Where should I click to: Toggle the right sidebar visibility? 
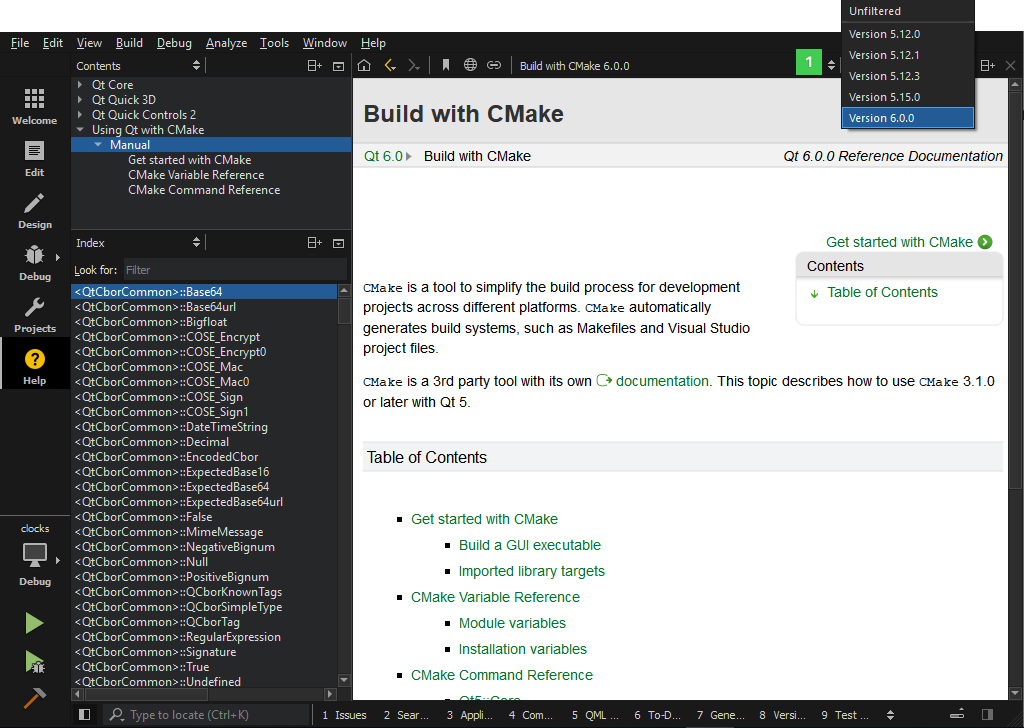point(987,715)
